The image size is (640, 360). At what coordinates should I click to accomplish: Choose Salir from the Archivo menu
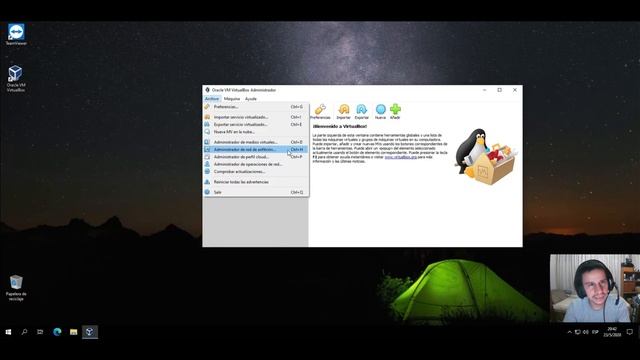coord(256,192)
